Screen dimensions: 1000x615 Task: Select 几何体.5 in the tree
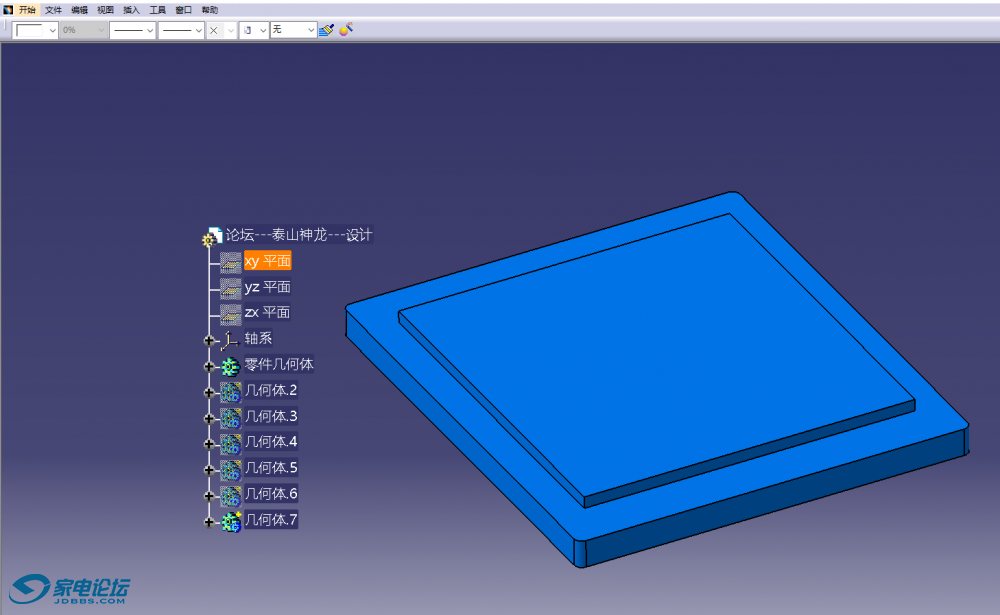pos(271,468)
